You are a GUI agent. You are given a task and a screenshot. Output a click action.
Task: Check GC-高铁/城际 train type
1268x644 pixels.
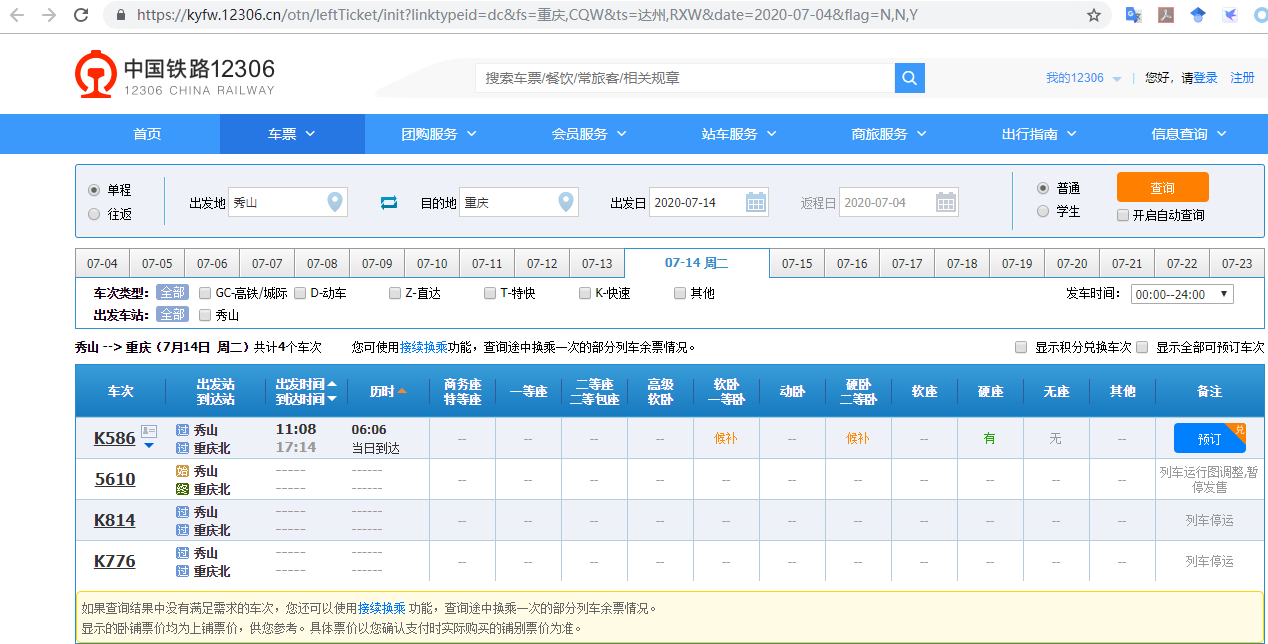(205, 293)
